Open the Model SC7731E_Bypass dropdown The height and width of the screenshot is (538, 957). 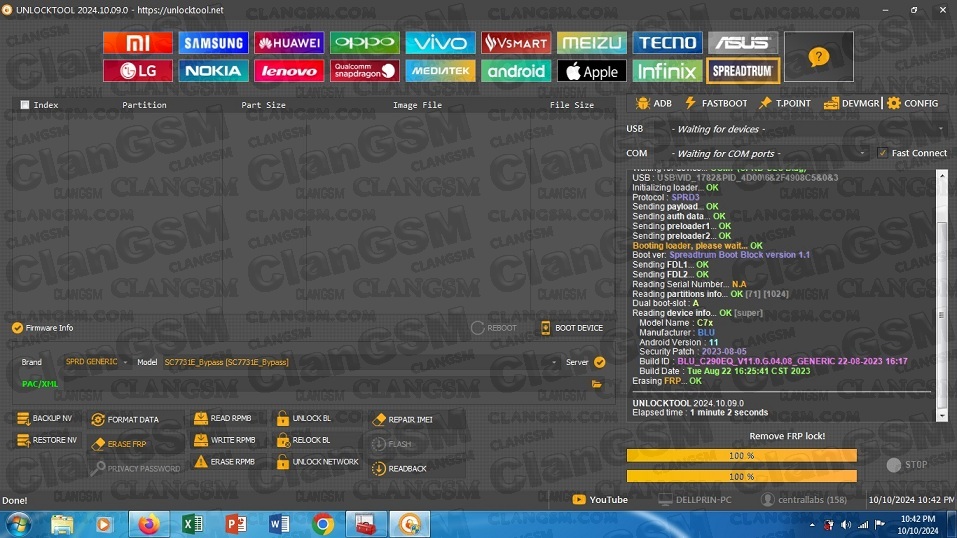coord(360,362)
